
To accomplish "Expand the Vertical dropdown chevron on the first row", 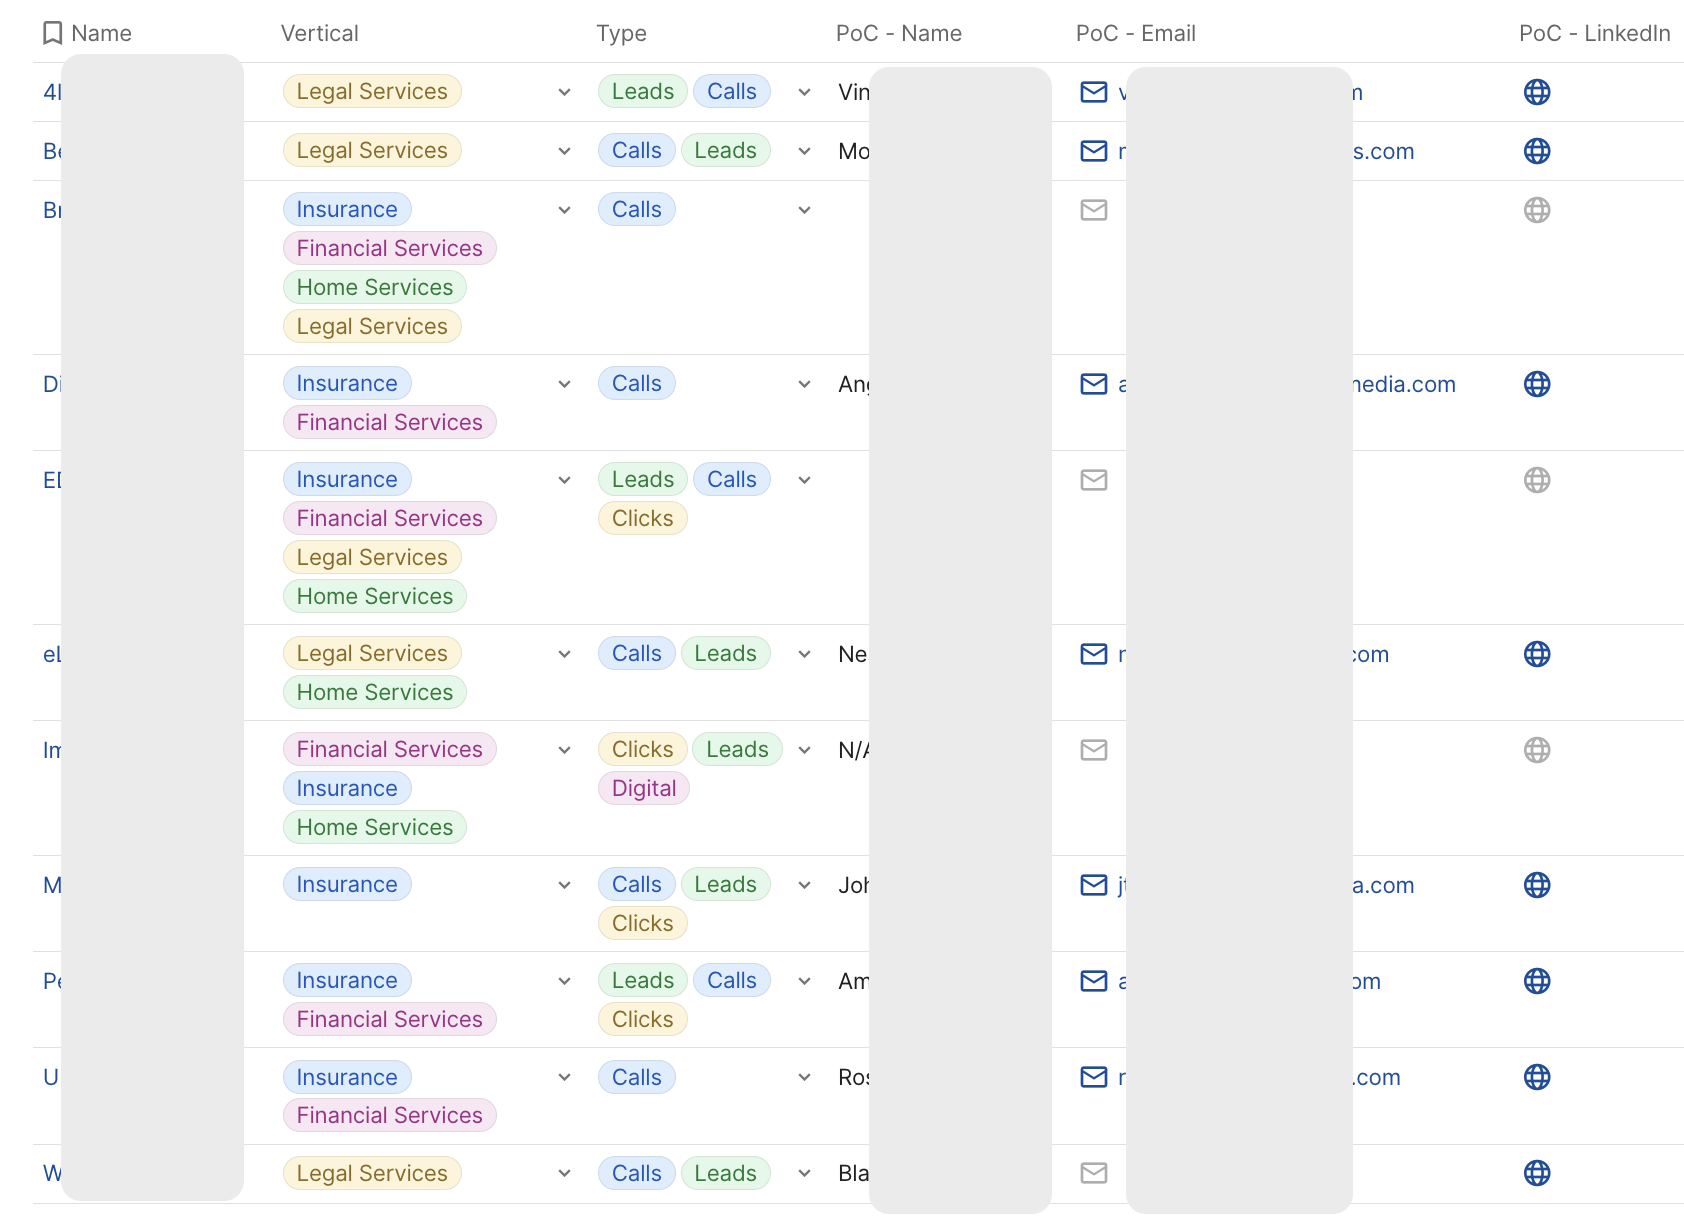I will (x=564, y=91).
